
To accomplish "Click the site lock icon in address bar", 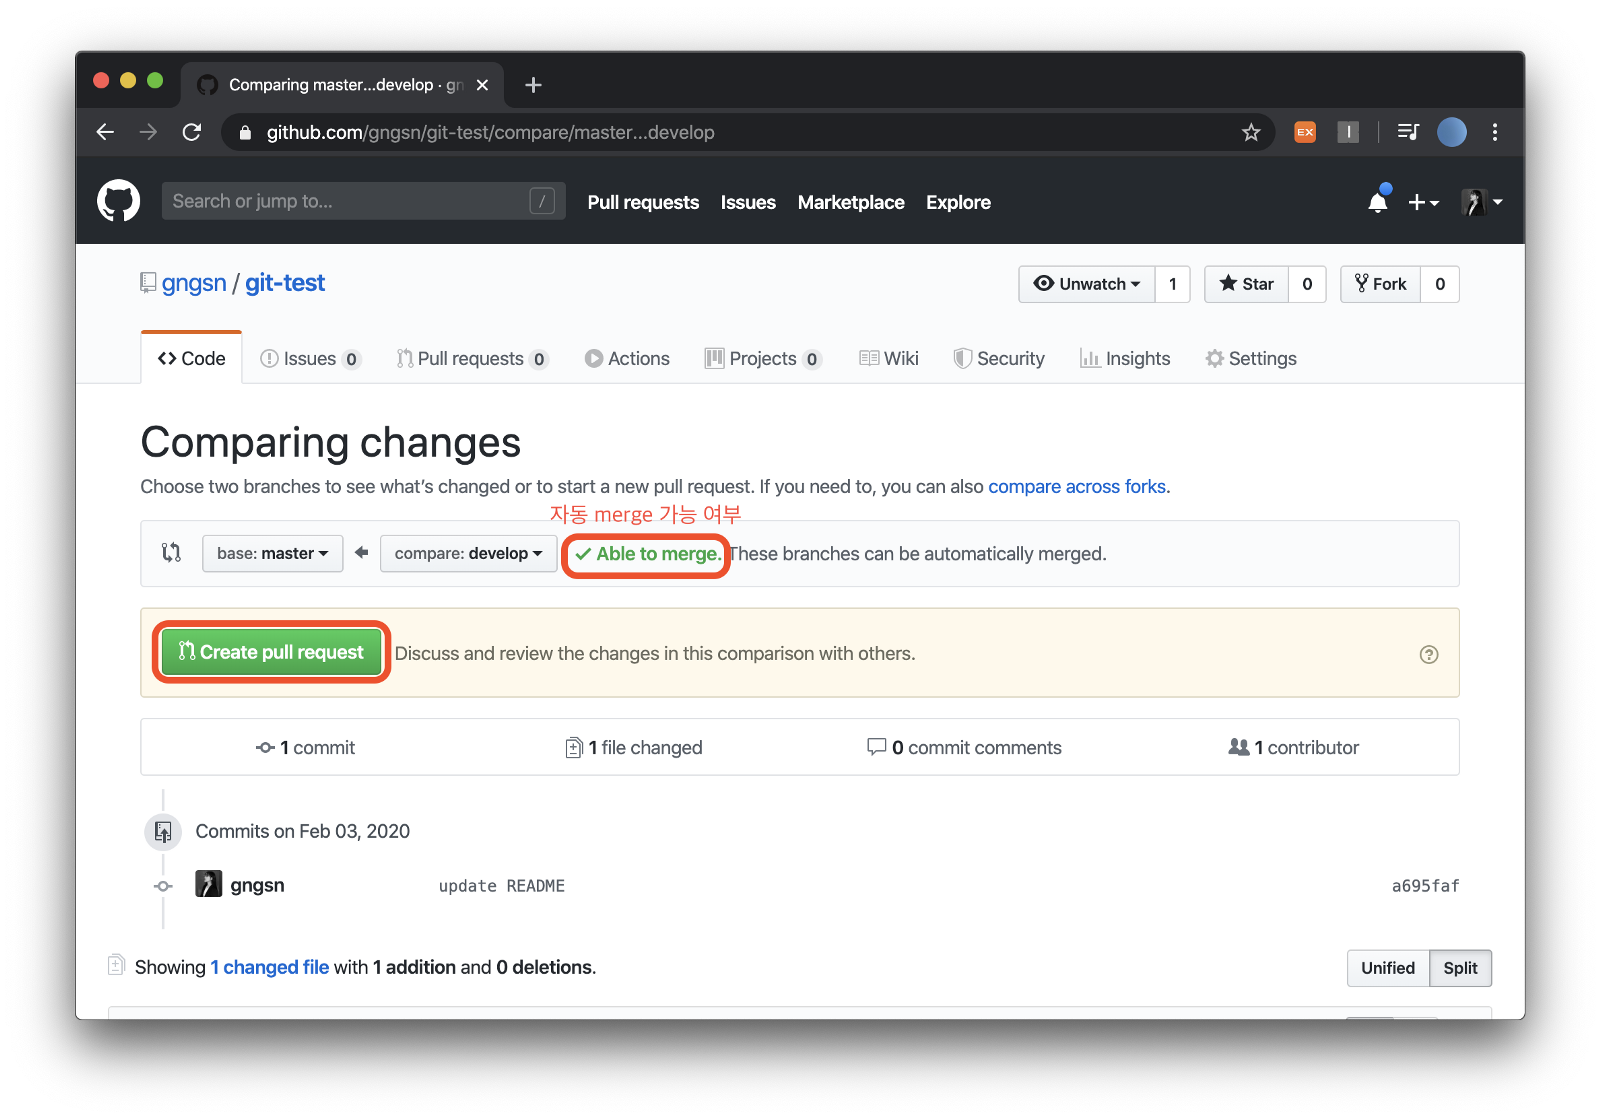I will click(x=245, y=132).
